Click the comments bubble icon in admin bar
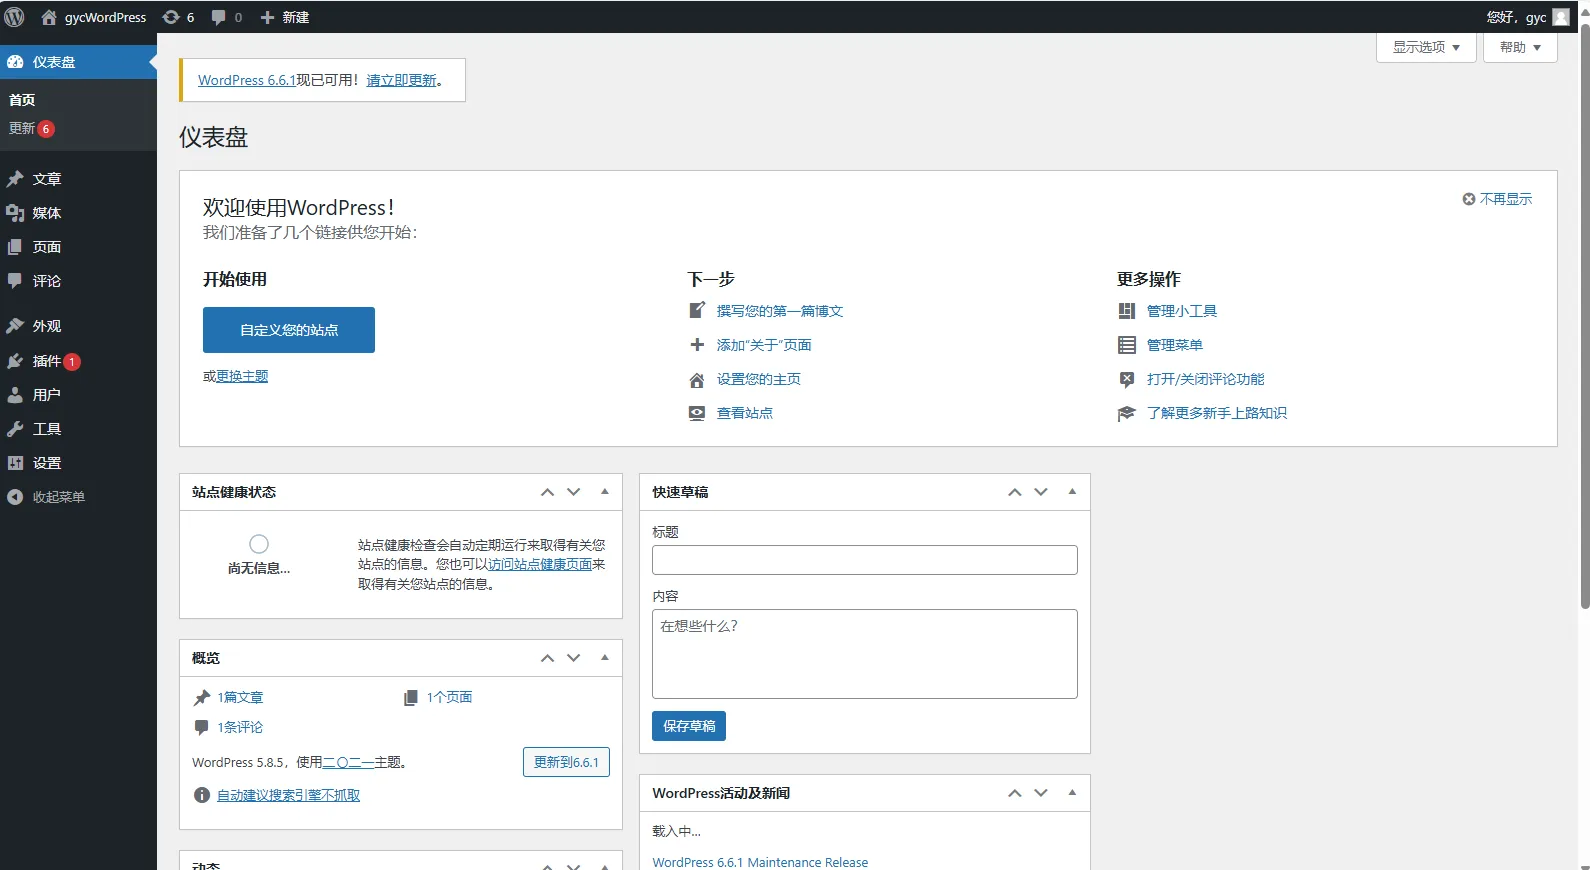Image resolution: width=1590 pixels, height=870 pixels. 219,17
